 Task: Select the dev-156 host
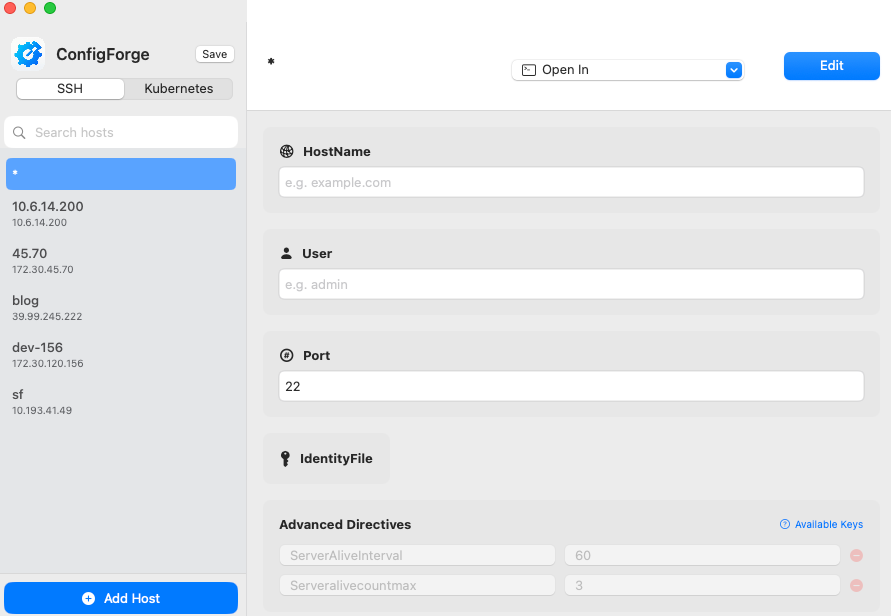click(121, 355)
